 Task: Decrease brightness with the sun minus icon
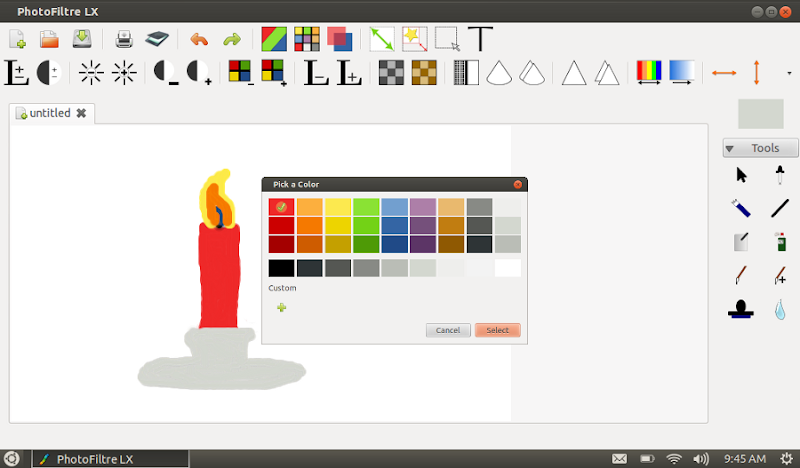point(91,72)
